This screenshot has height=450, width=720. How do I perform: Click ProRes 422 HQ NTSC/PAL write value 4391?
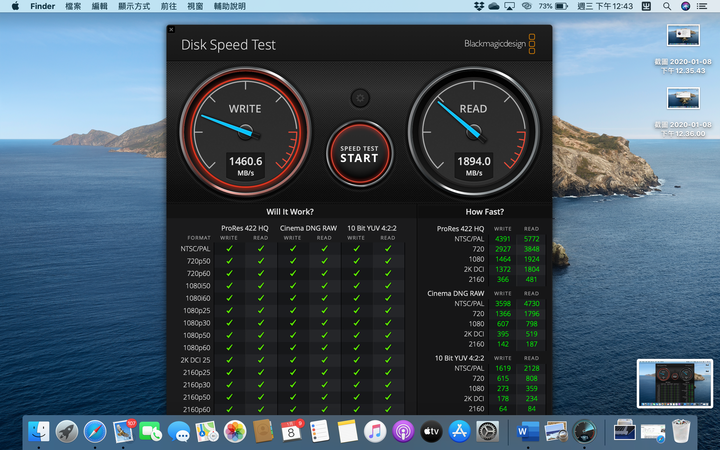point(503,239)
